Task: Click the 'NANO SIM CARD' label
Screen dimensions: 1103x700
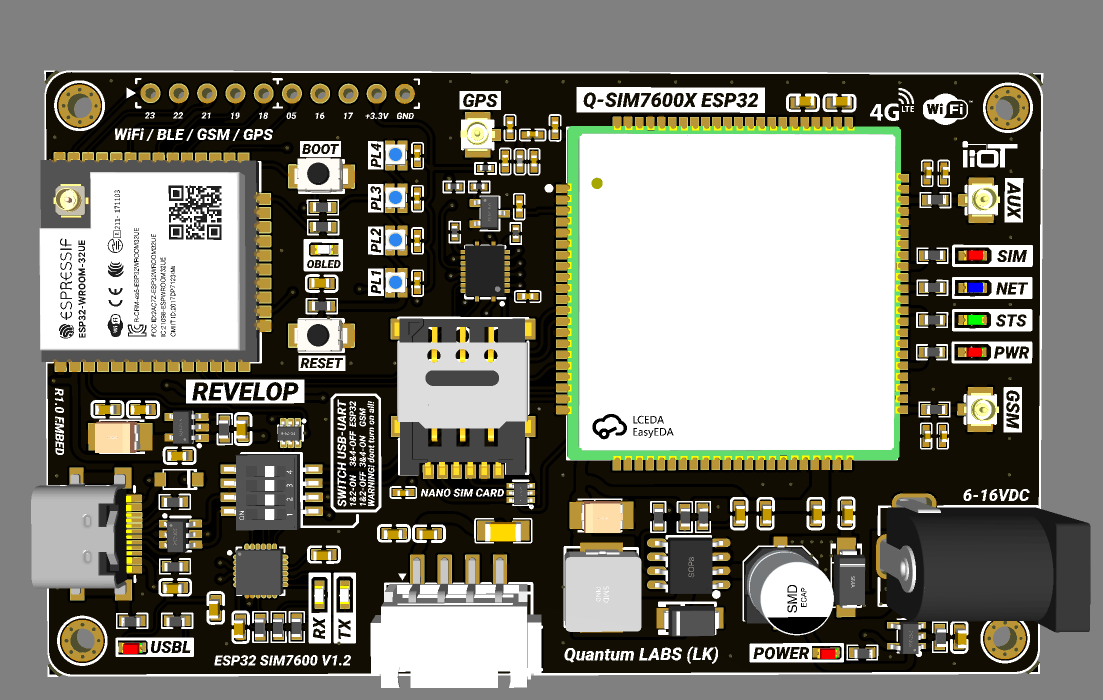Action: coord(462,493)
